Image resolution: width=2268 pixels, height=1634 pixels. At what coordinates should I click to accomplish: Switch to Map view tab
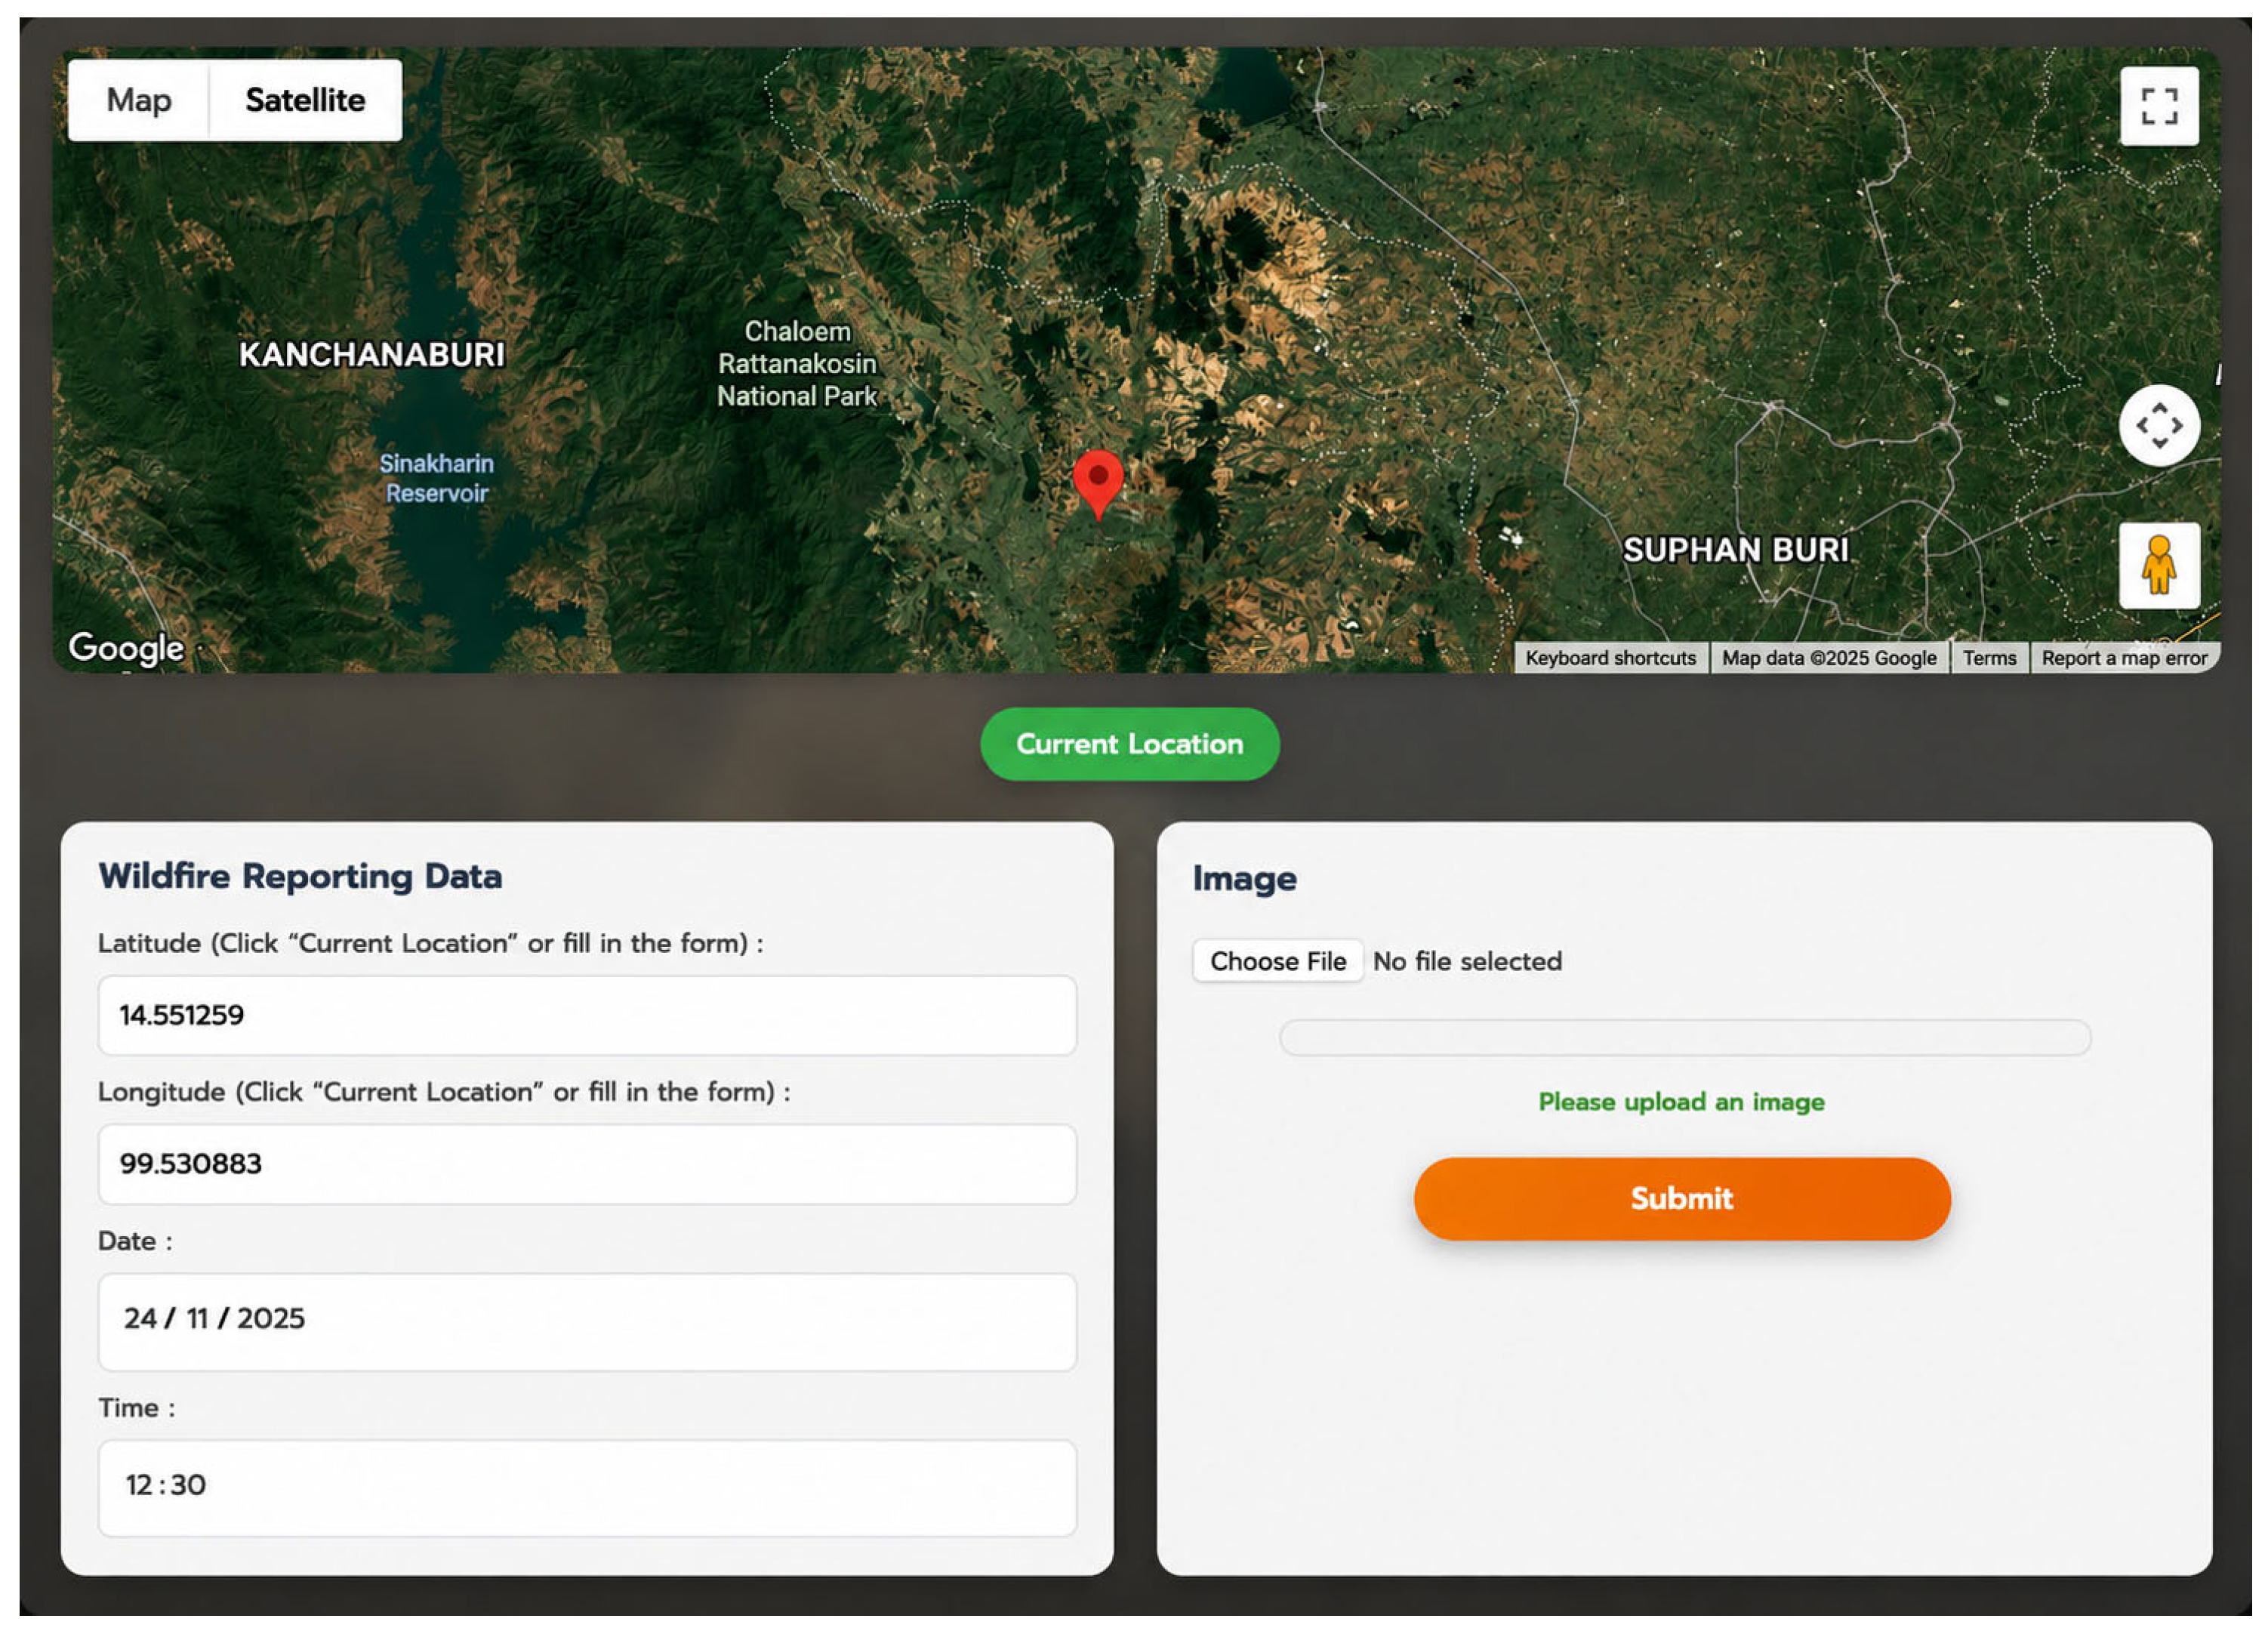click(x=139, y=100)
